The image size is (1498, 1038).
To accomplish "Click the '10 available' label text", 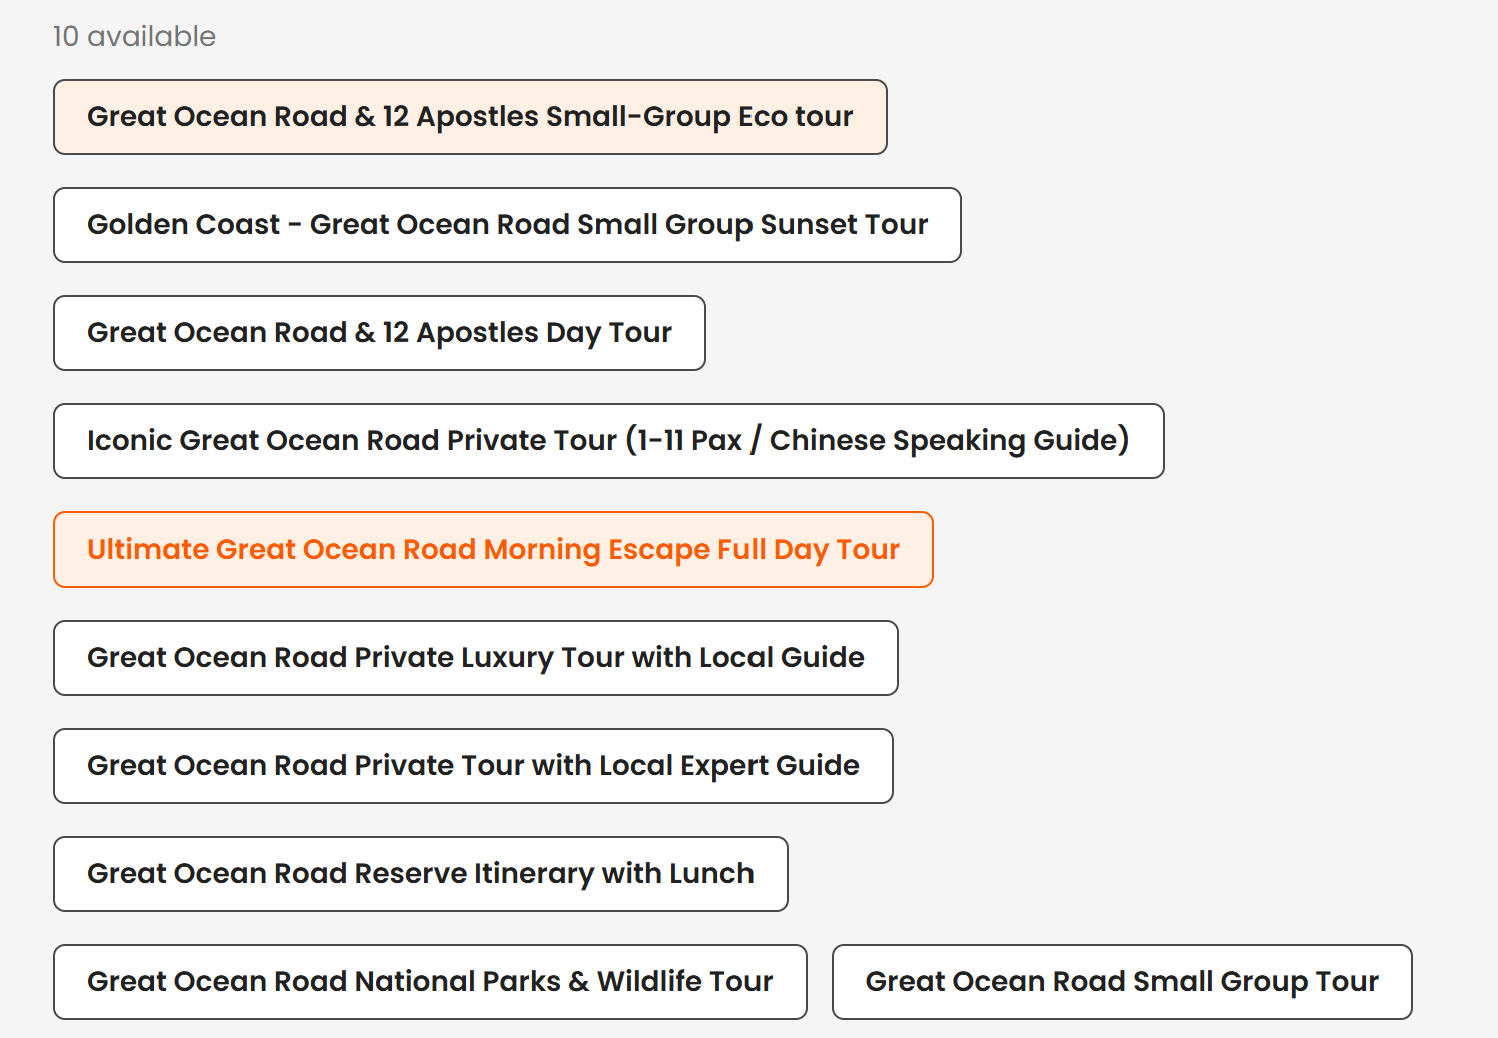I will click(x=134, y=37).
